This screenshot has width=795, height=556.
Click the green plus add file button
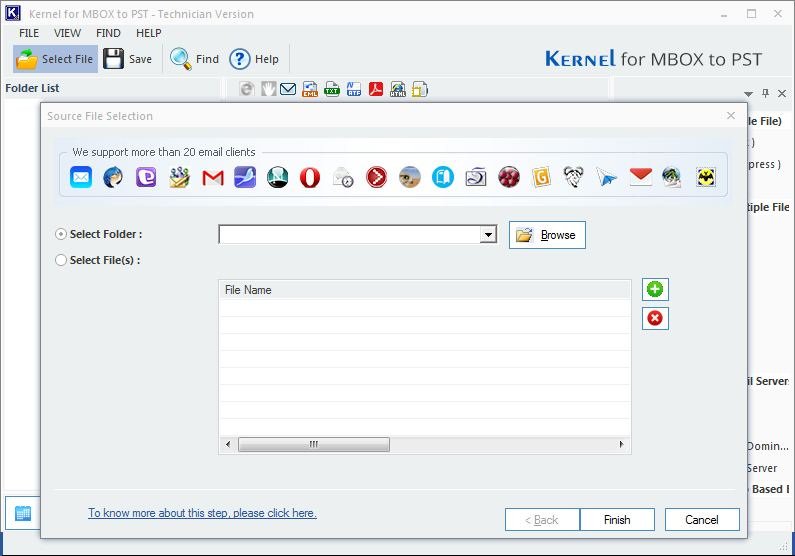655,289
